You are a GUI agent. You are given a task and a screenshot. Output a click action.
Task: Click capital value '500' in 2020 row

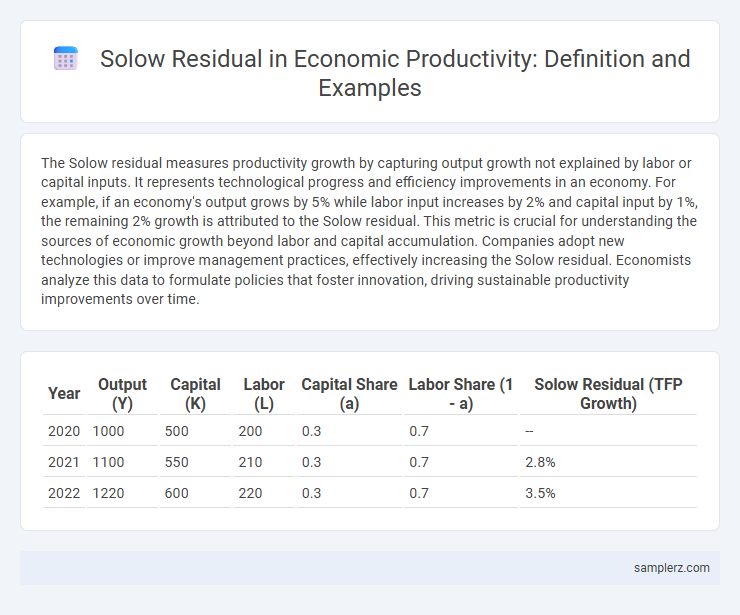(177, 431)
